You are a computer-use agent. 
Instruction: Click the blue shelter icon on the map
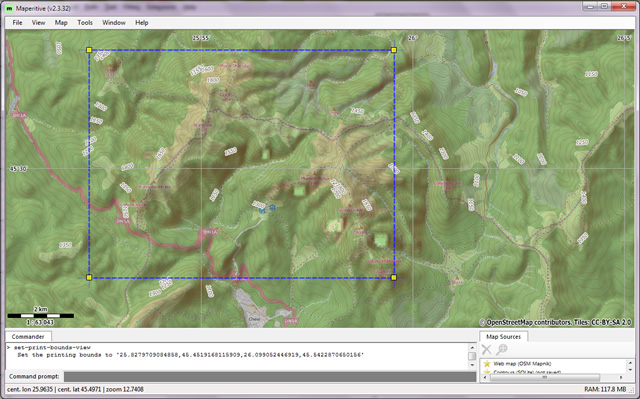[x=272, y=208]
